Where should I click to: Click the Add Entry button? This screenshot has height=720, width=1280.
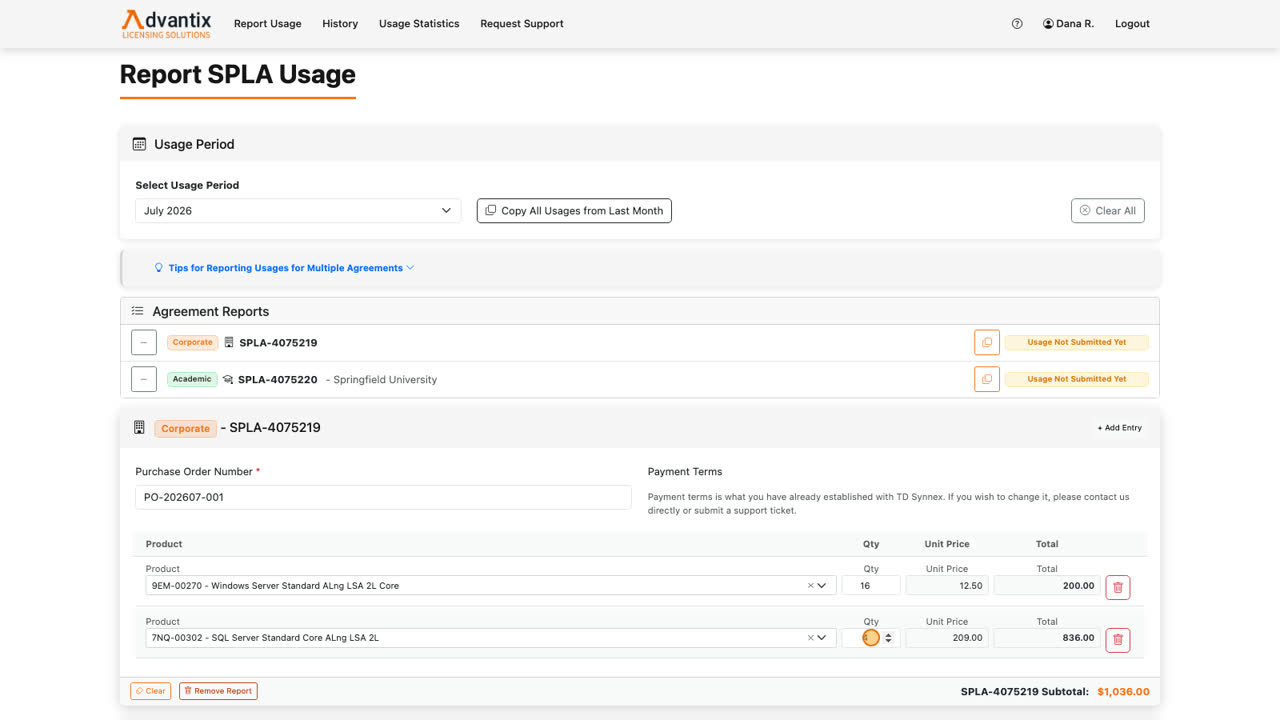[1119, 428]
